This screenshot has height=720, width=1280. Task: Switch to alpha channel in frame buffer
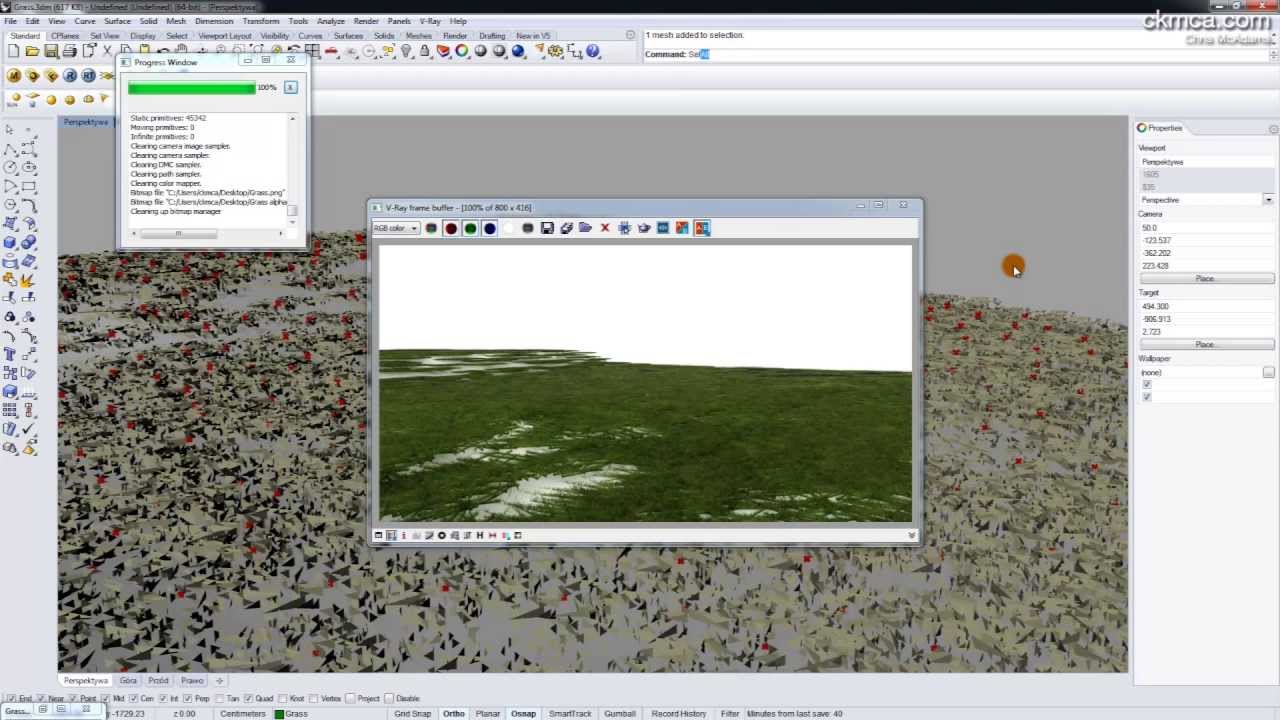[508, 228]
